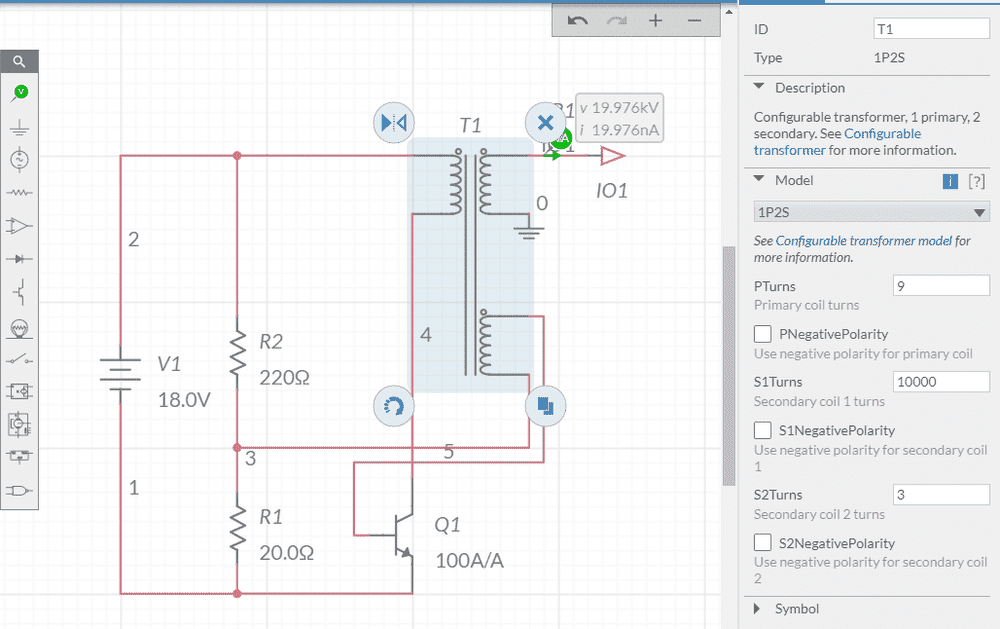The image size is (1000, 629).
Task: Duplicate T1 with the copy icon
Action: (545, 406)
